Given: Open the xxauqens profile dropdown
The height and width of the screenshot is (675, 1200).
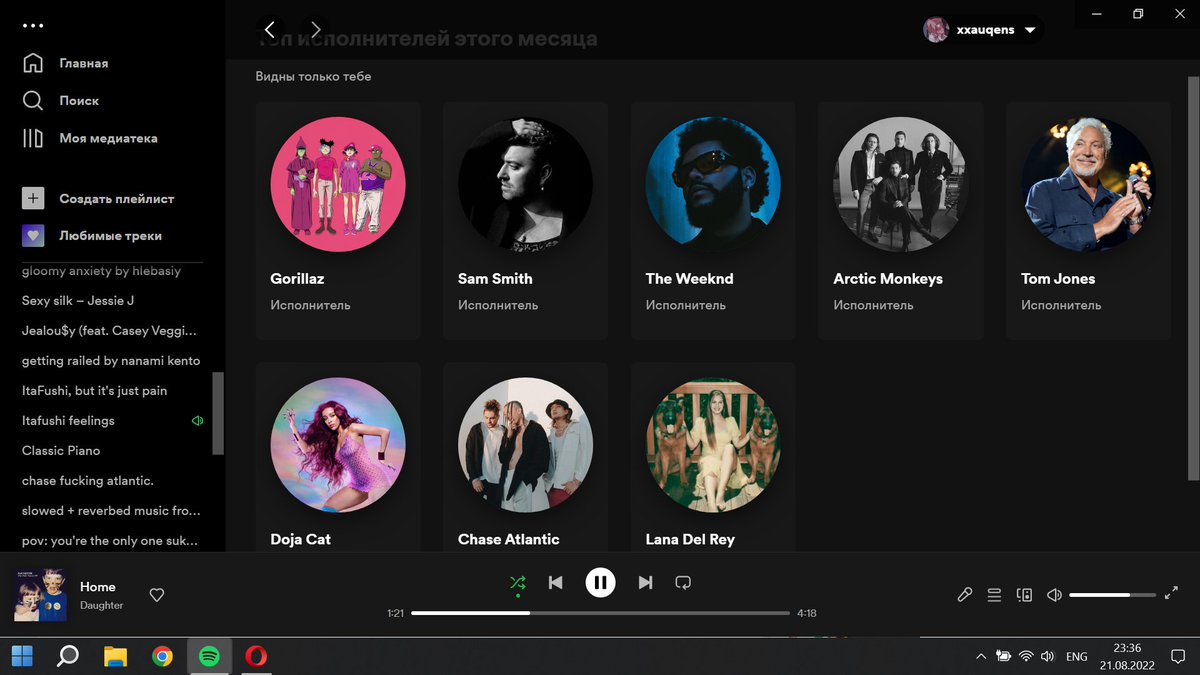Looking at the screenshot, I should point(983,29).
